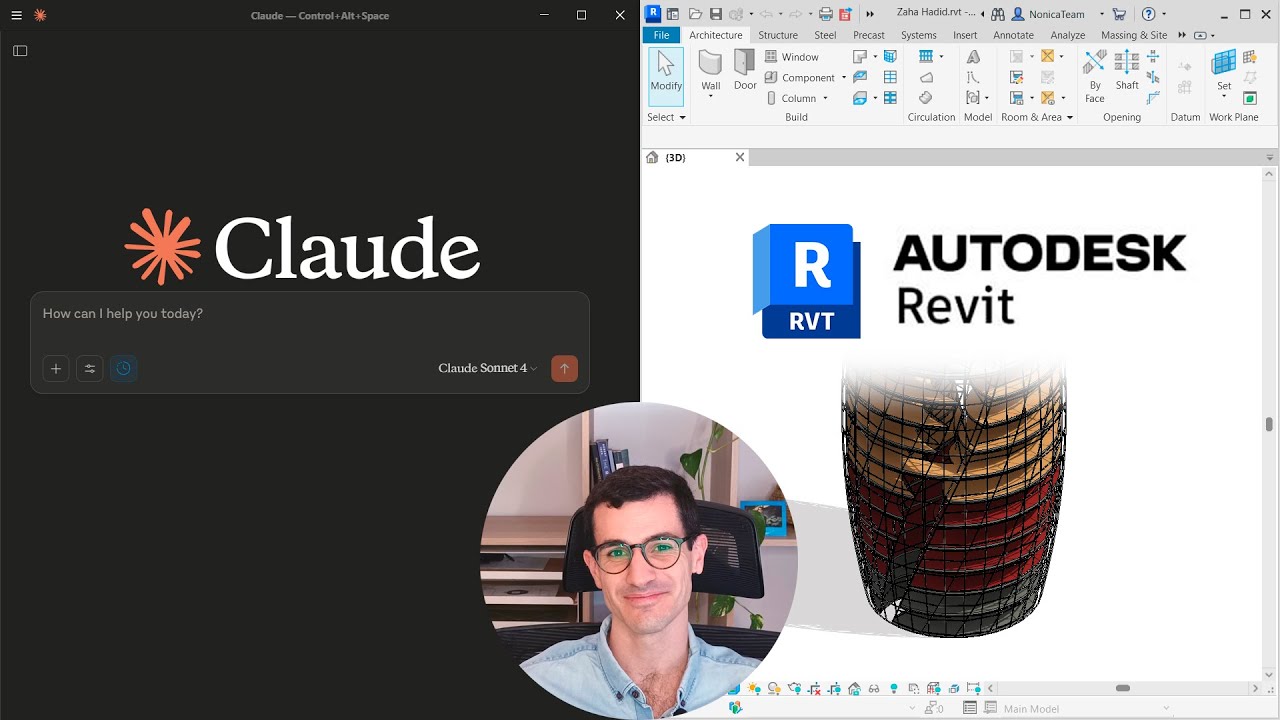The image size is (1280, 720).
Task: Switch to the Annotate ribbon tab
Action: pos(1014,35)
